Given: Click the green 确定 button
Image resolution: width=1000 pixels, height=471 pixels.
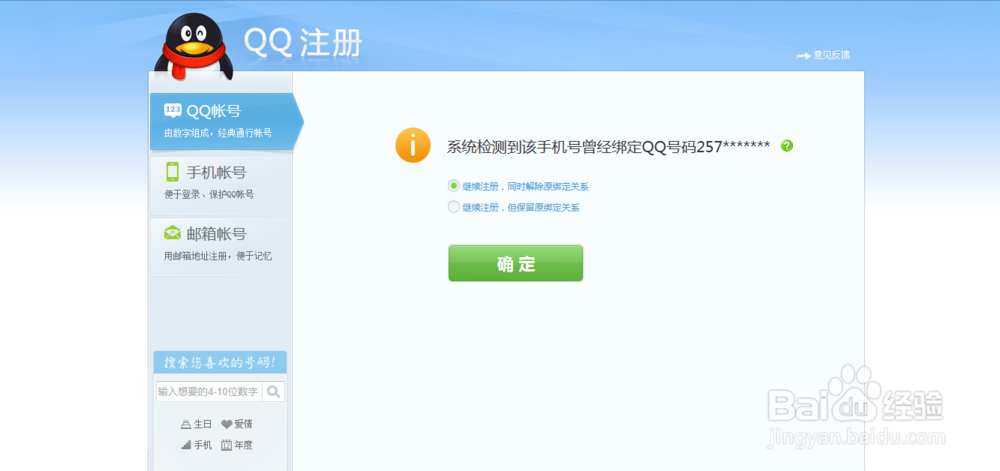Looking at the screenshot, I should point(515,263).
